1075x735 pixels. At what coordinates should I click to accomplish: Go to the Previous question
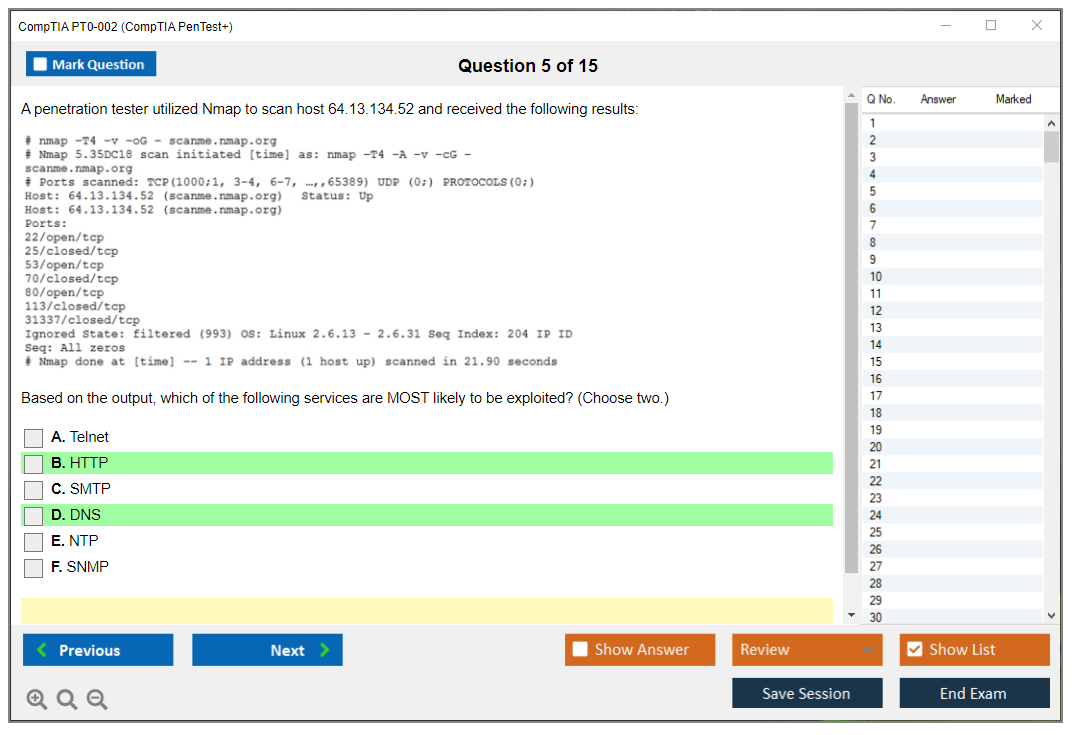98,650
